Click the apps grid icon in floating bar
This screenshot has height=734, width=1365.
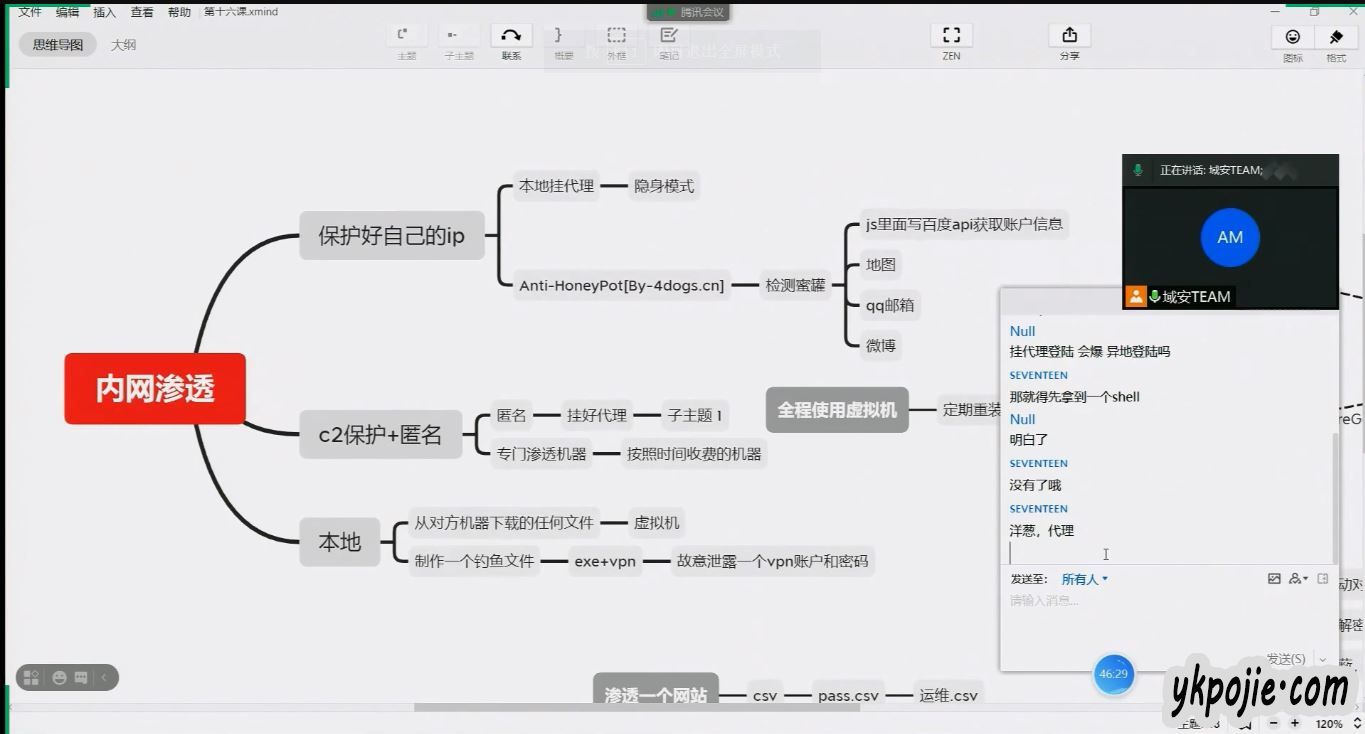click(31, 678)
